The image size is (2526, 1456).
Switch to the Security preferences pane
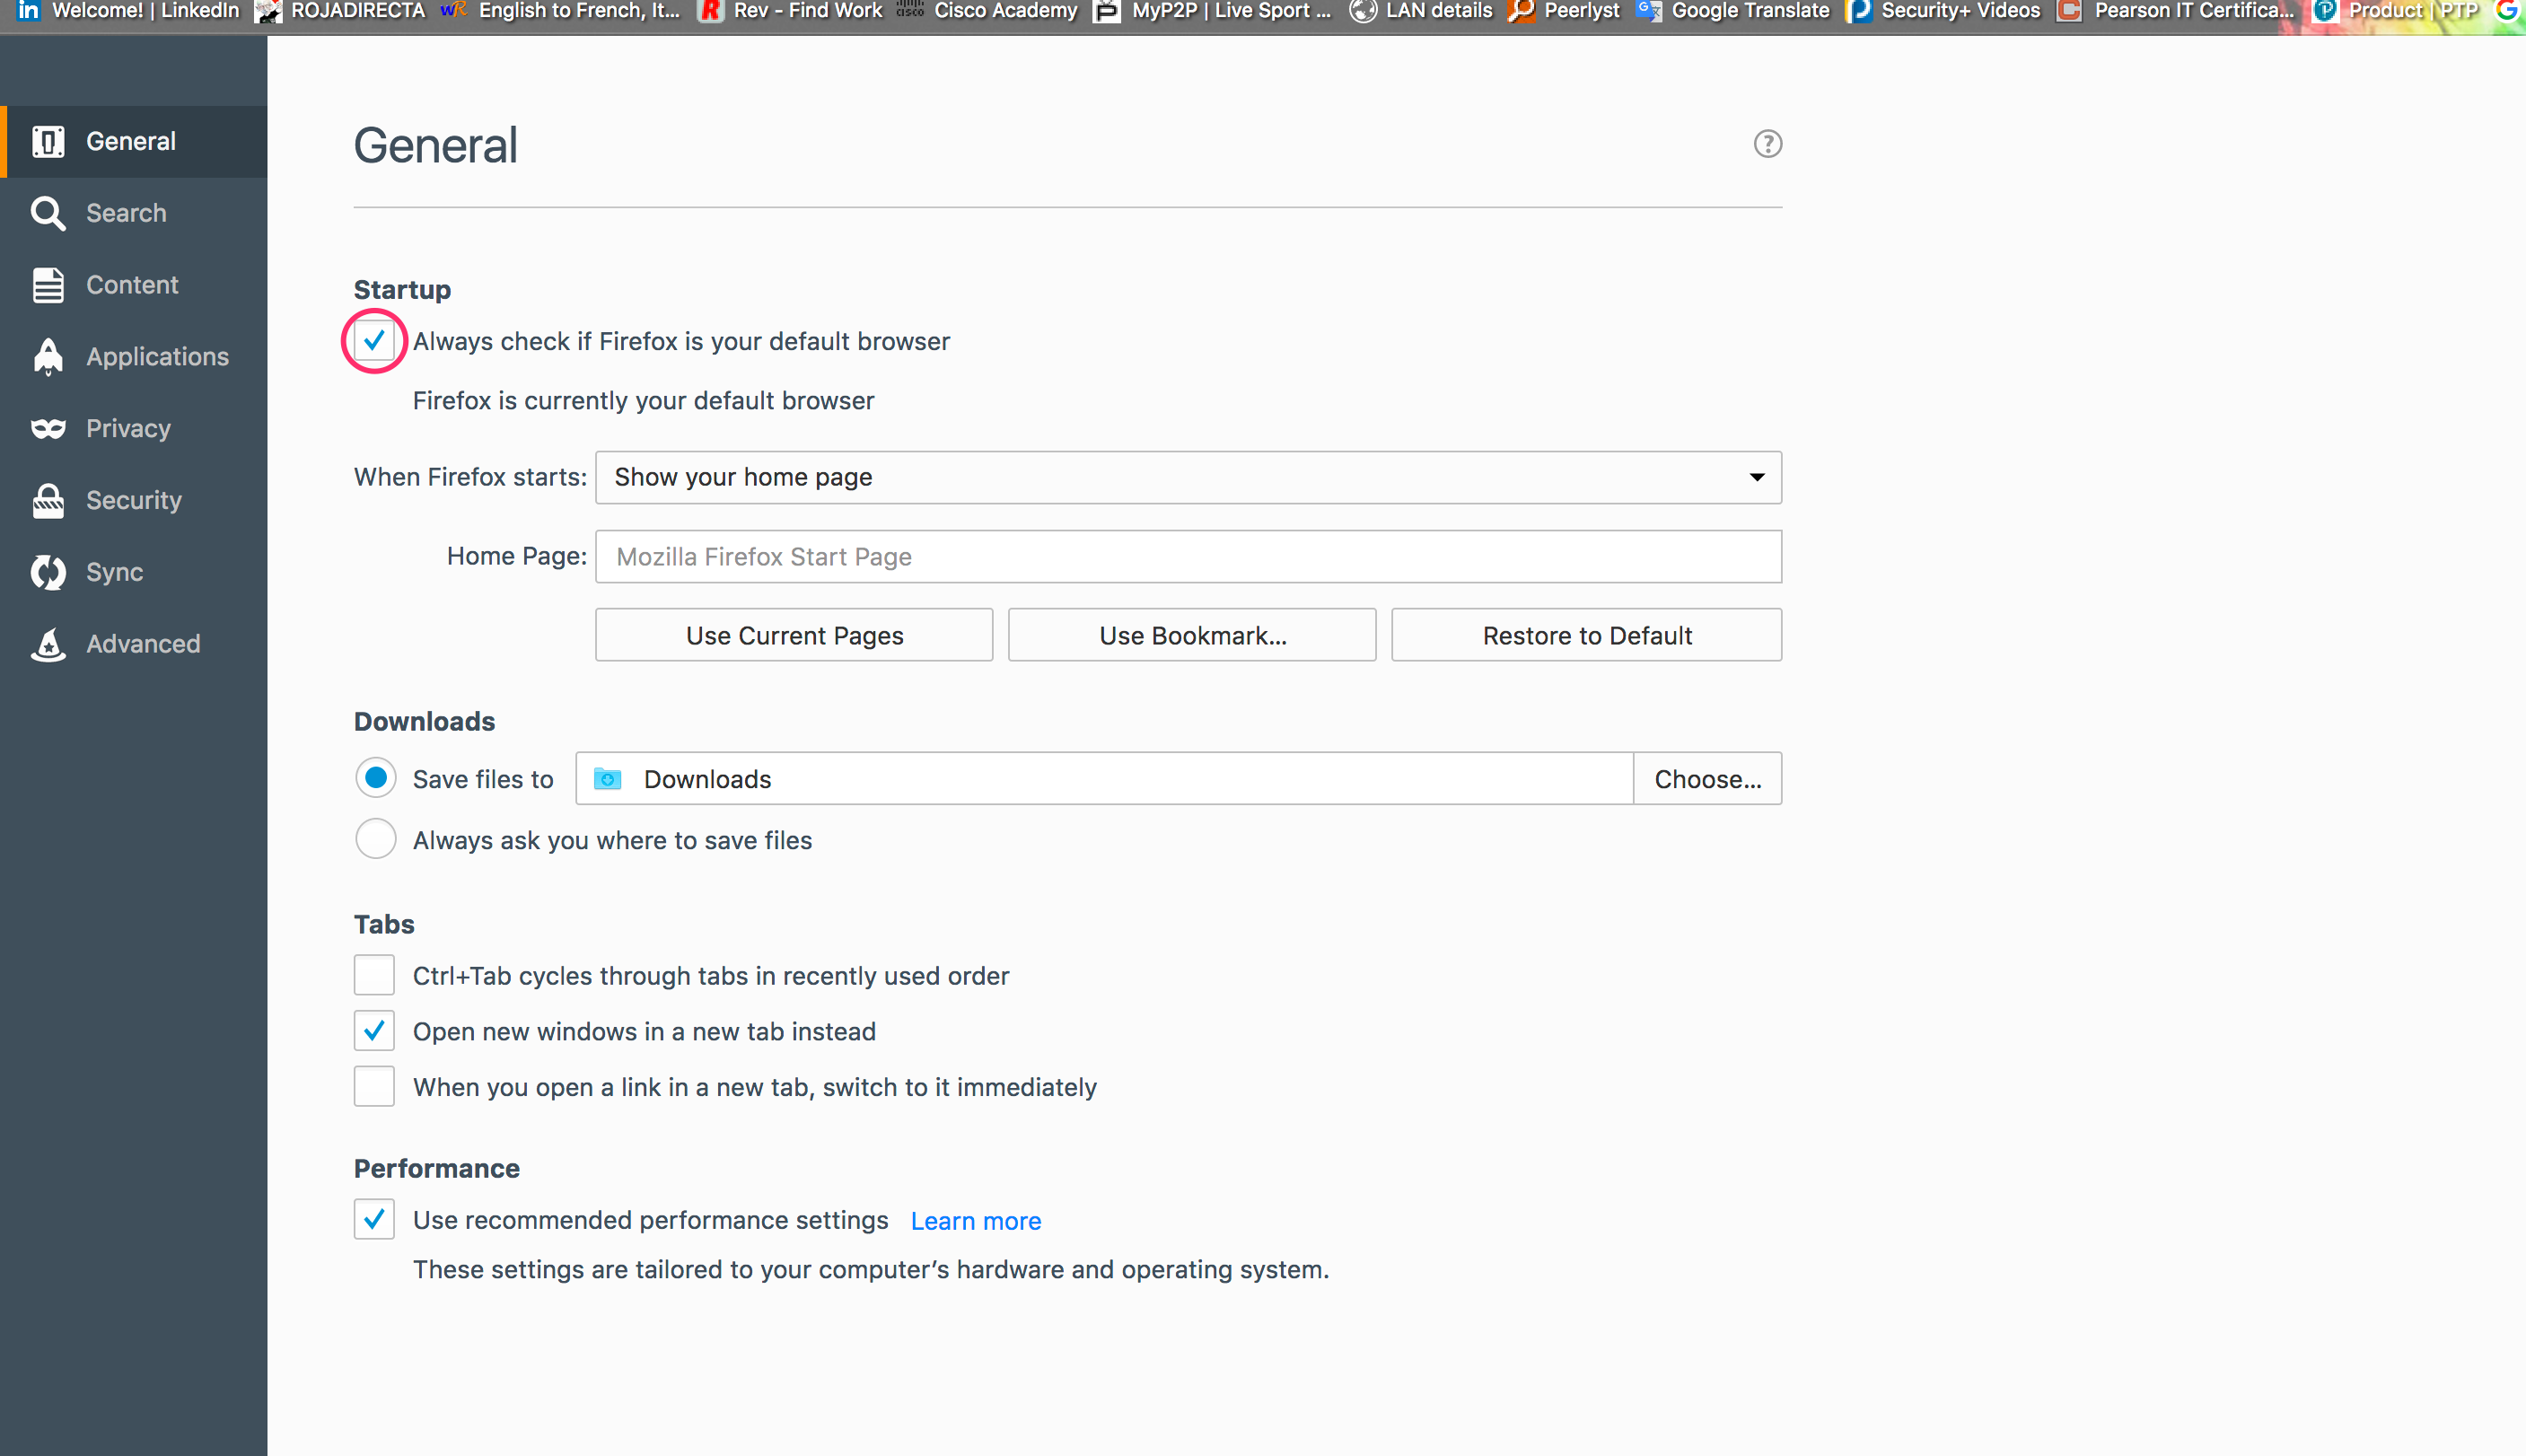click(x=134, y=501)
